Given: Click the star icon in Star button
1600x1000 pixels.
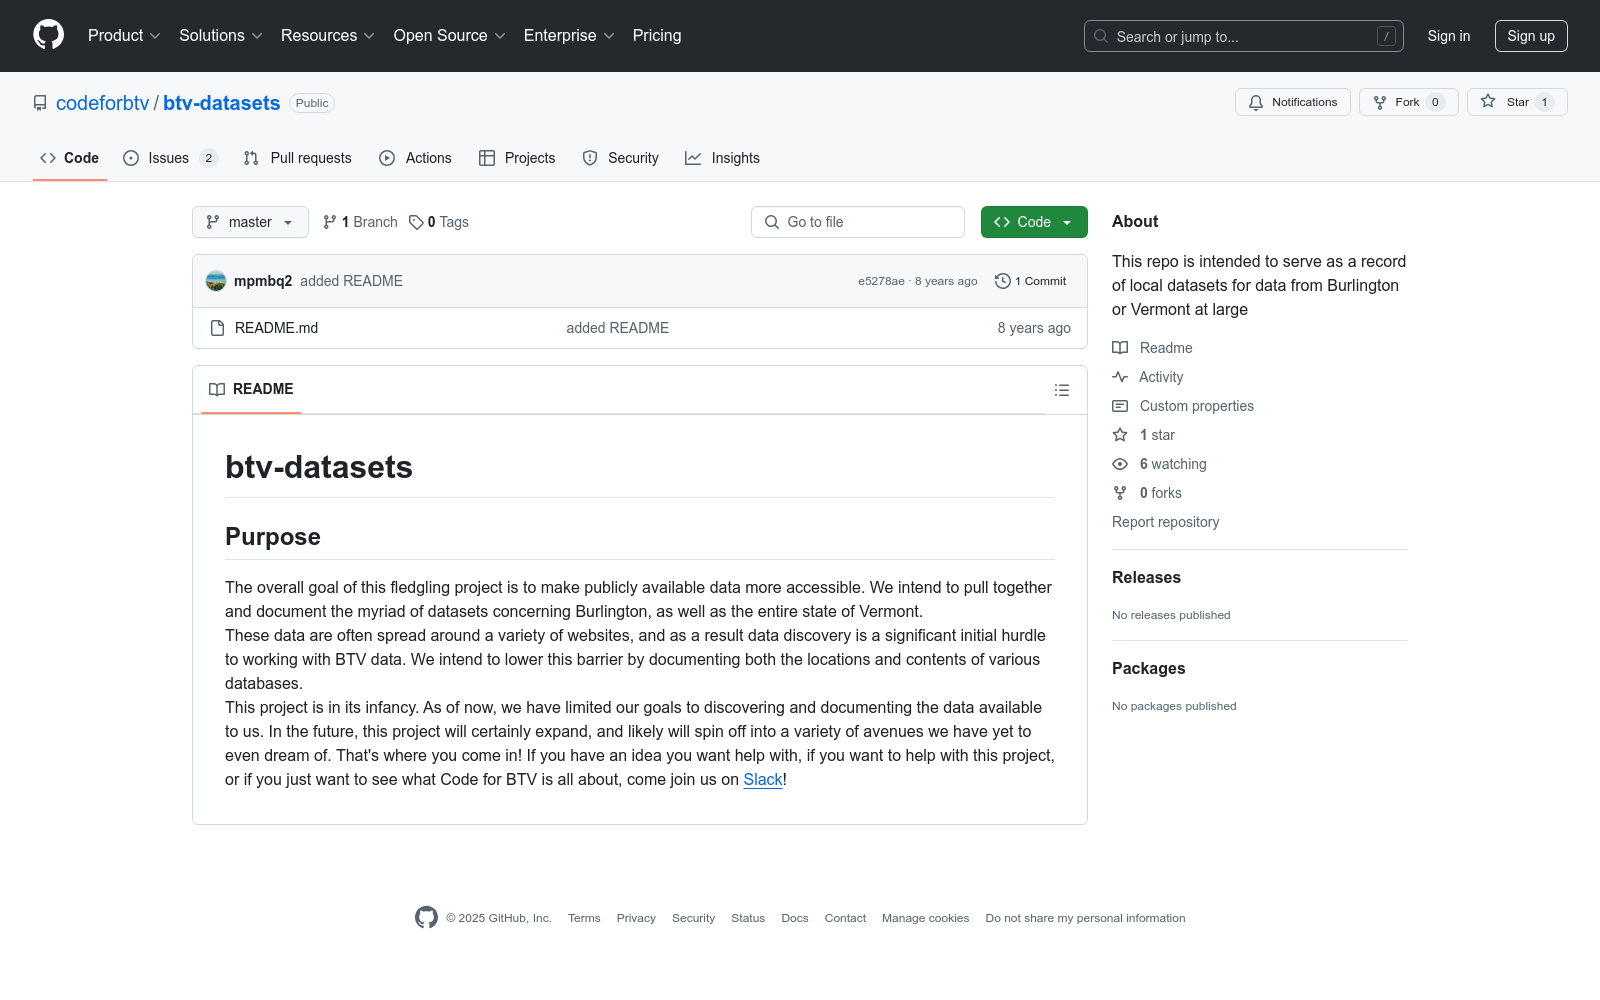Looking at the screenshot, I should [1488, 102].
